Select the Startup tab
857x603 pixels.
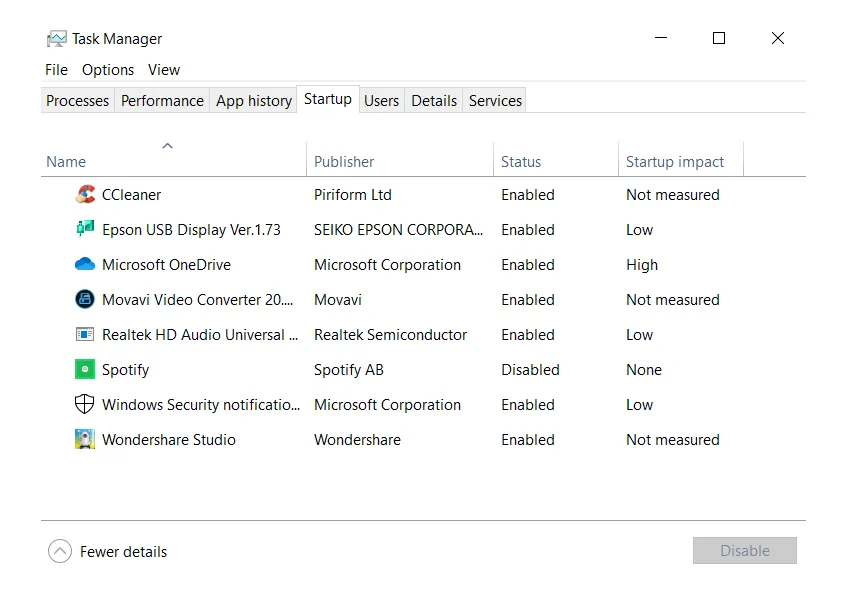click(x=328, y=99)
